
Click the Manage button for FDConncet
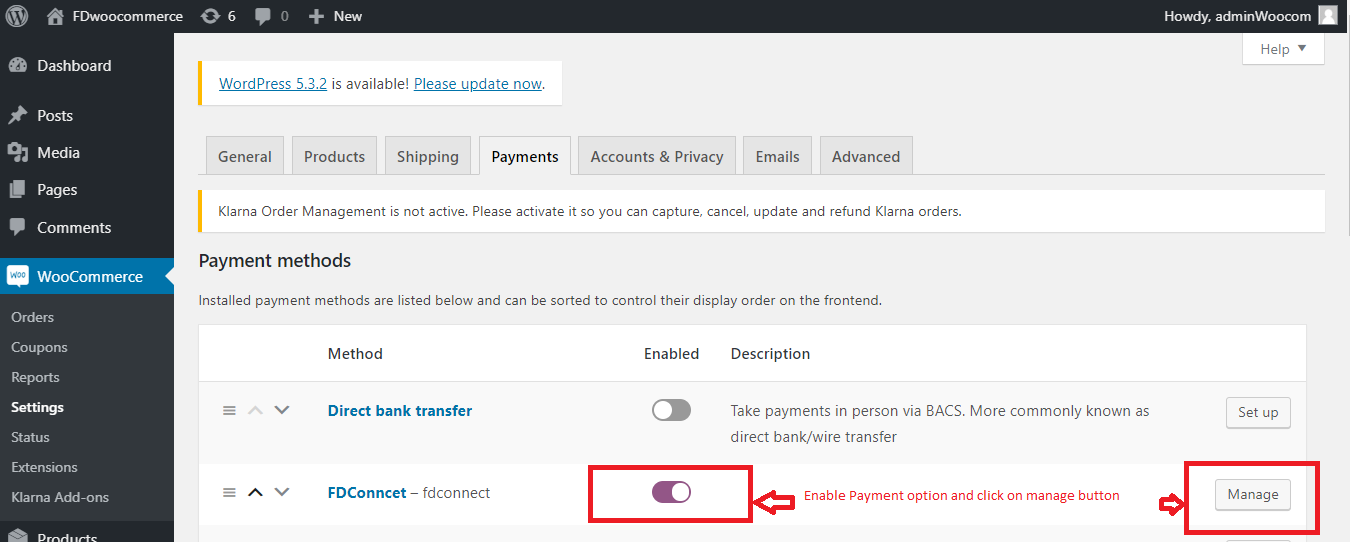click(1252, 494)
